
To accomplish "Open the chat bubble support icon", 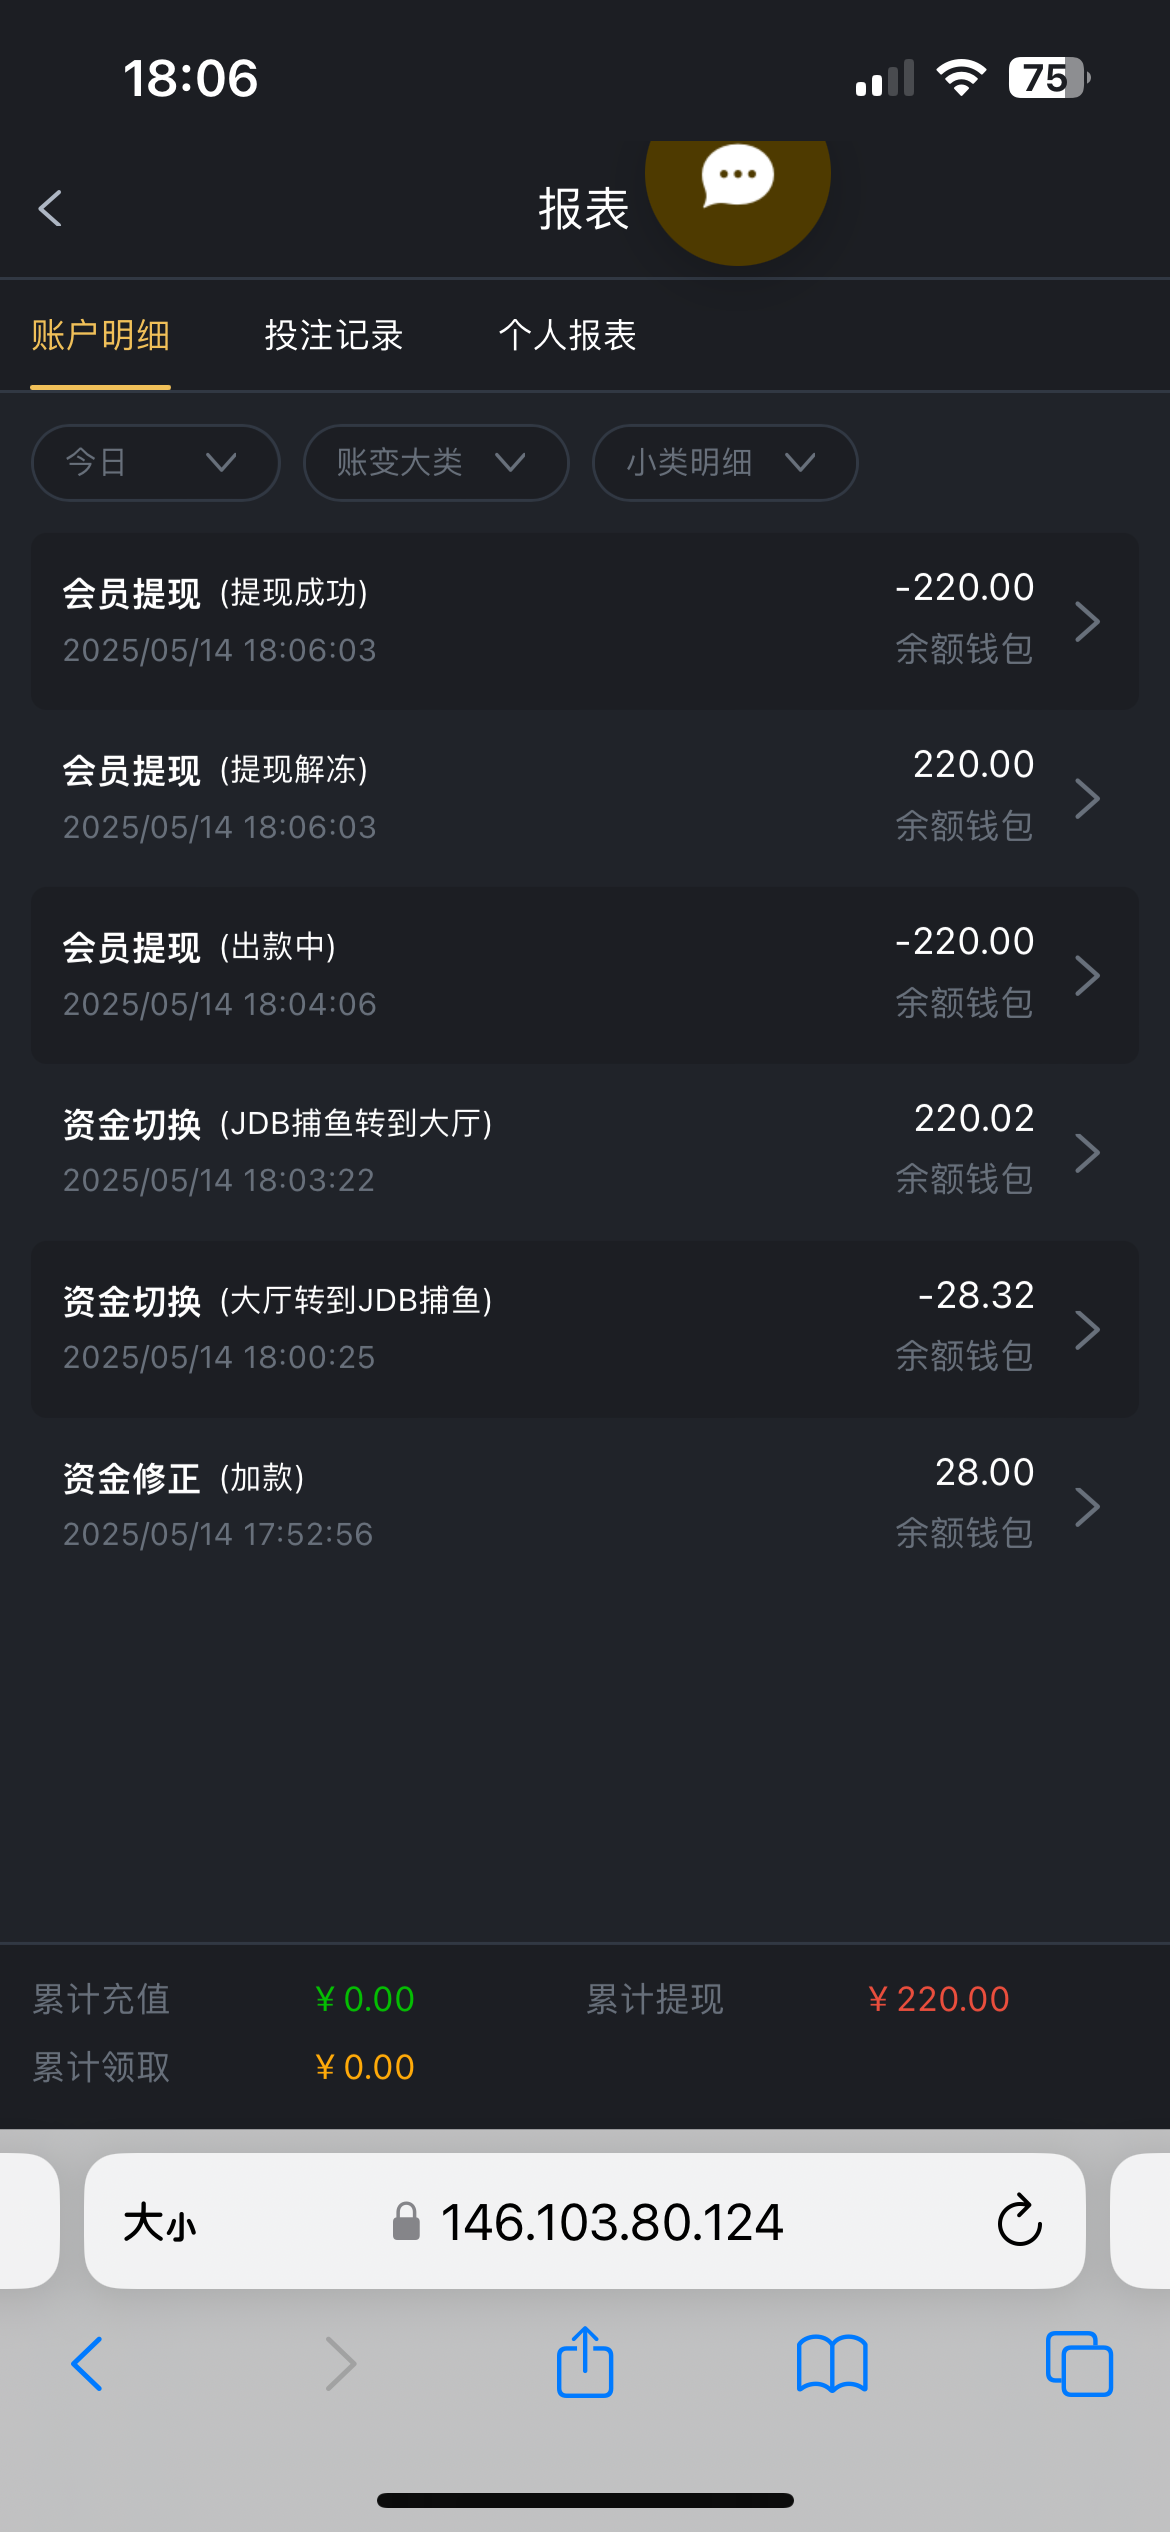I will pyautogui.click(x=738, y=179).
